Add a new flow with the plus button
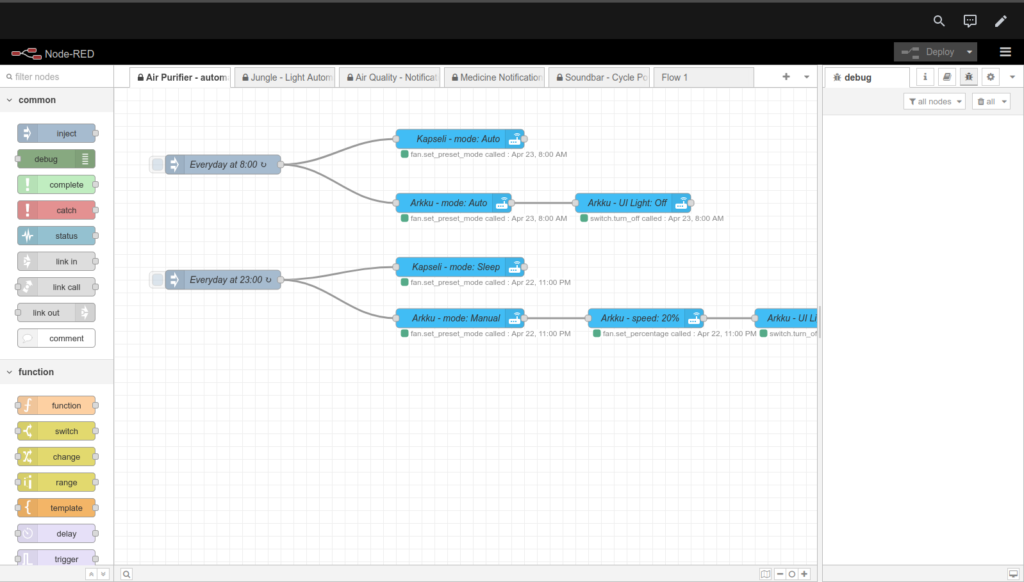Screen dimensions: 1024x582 coord(787,76)
